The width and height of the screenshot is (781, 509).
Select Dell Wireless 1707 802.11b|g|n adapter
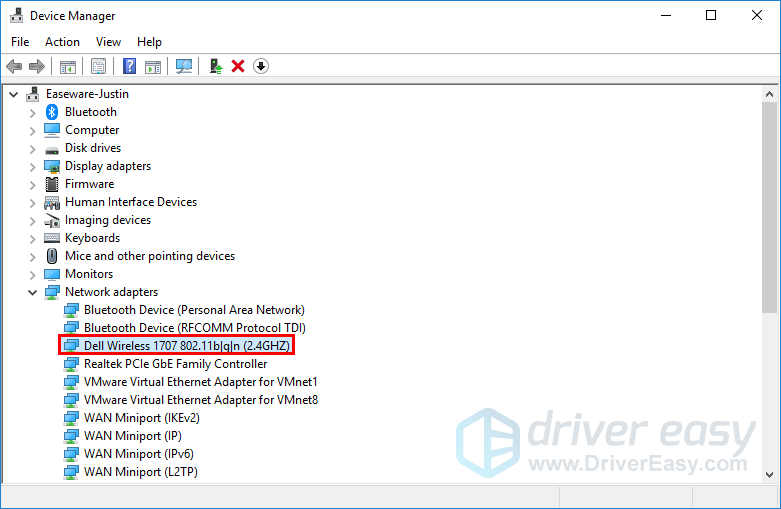186,346
